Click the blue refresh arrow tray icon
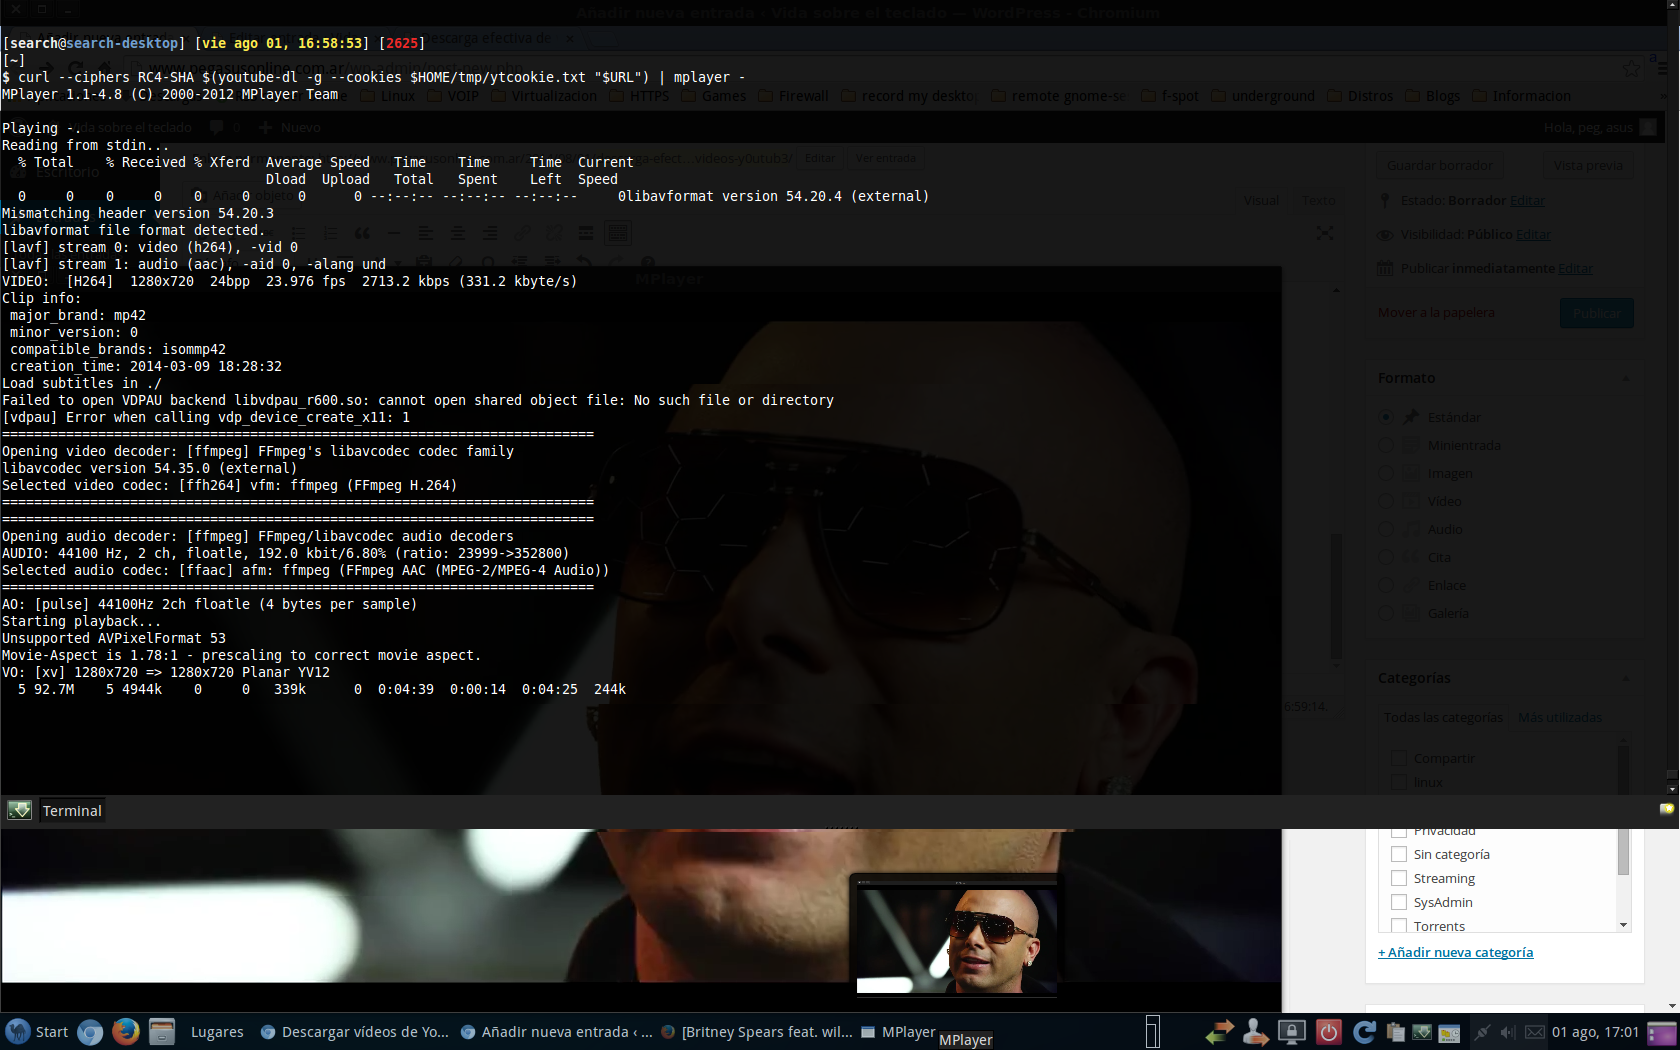Screen dimensions: 1680x1050 pyautogui.click(x=1363, y=1032)
